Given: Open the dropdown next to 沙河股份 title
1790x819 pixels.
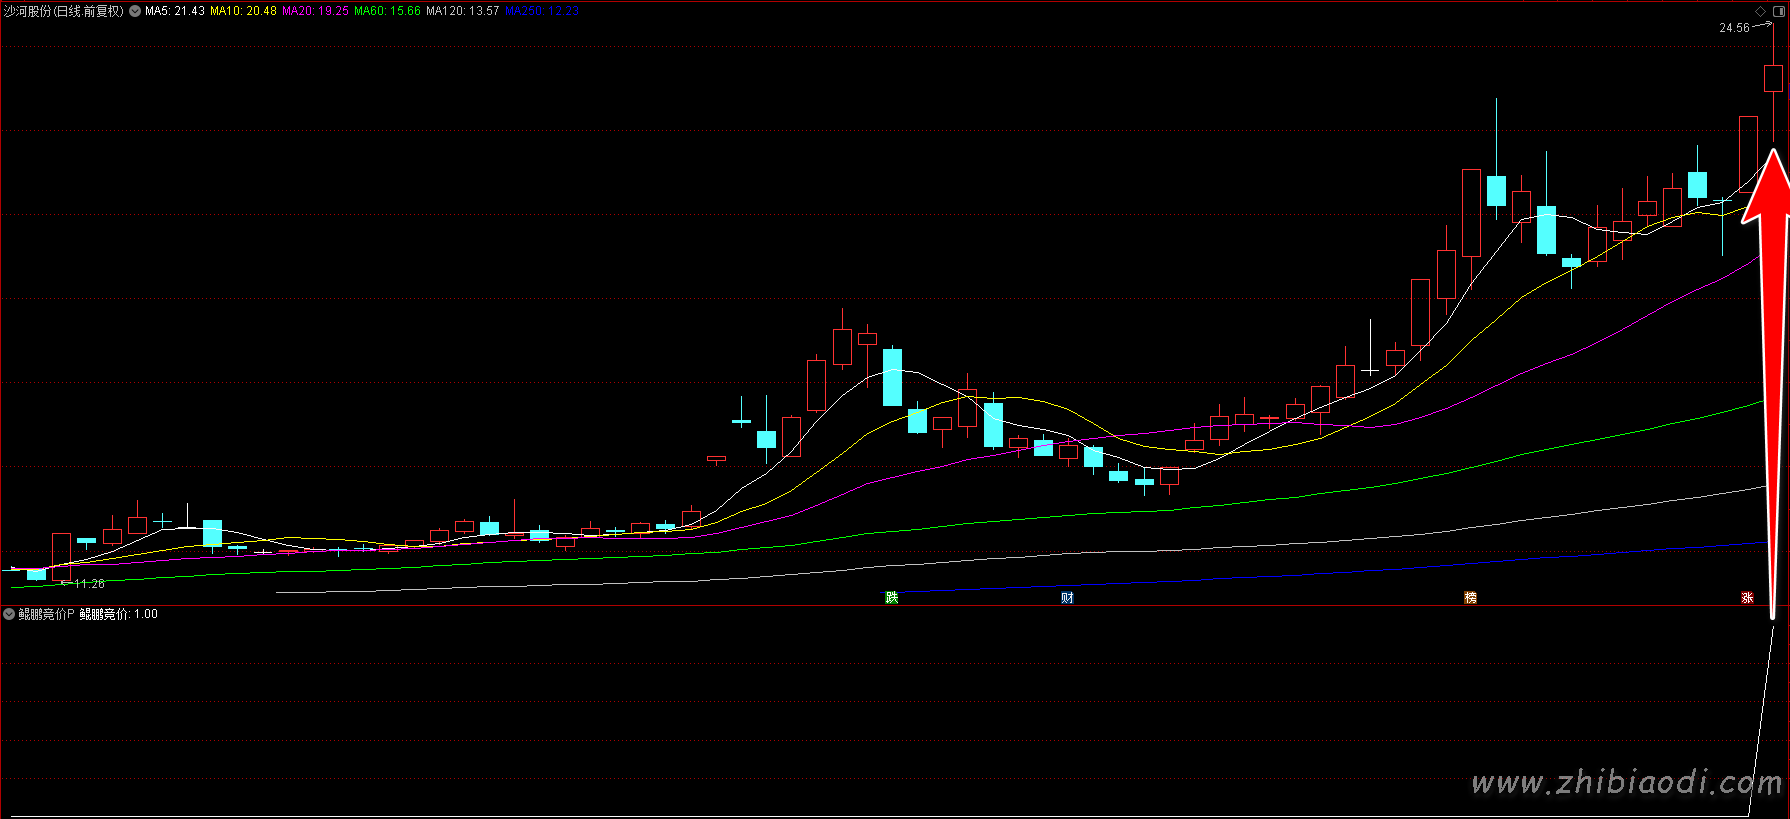Looking at the screenshot, I should (x=135, y=11).
